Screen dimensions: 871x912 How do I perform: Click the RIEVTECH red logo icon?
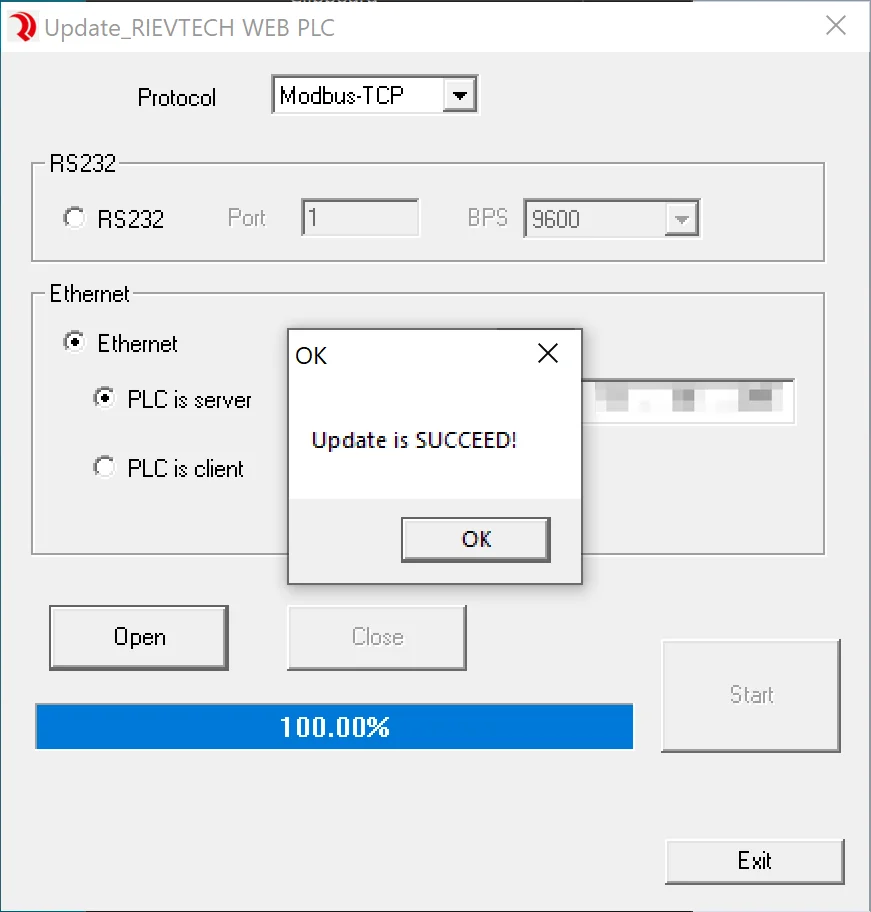point(22,27)
